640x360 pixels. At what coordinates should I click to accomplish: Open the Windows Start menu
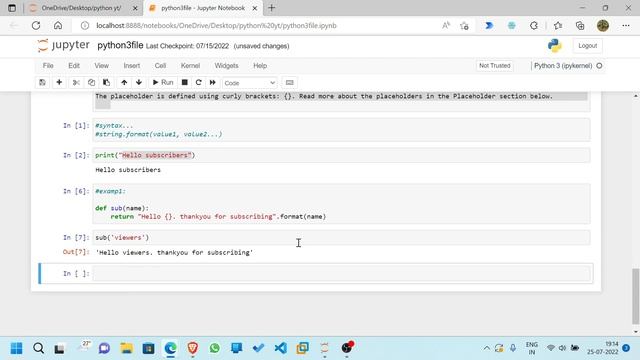click(16, 348)
